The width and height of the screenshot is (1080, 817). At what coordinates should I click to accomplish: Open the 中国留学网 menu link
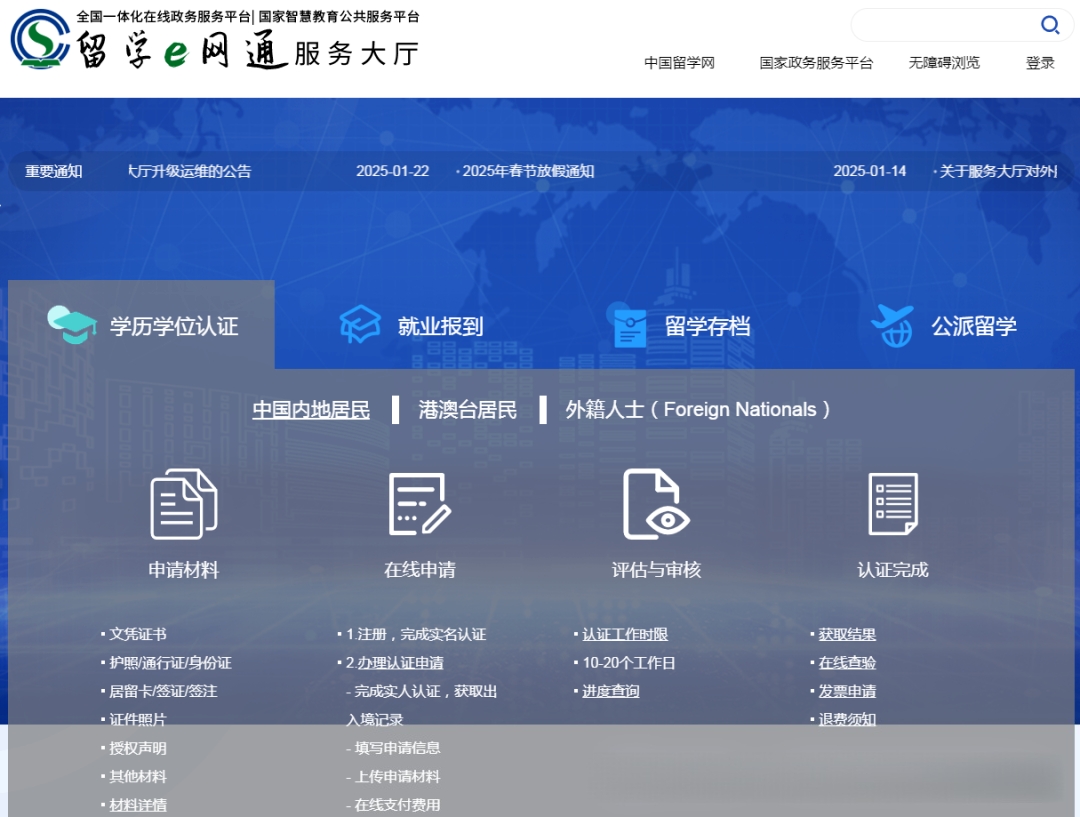pos(680,62)
